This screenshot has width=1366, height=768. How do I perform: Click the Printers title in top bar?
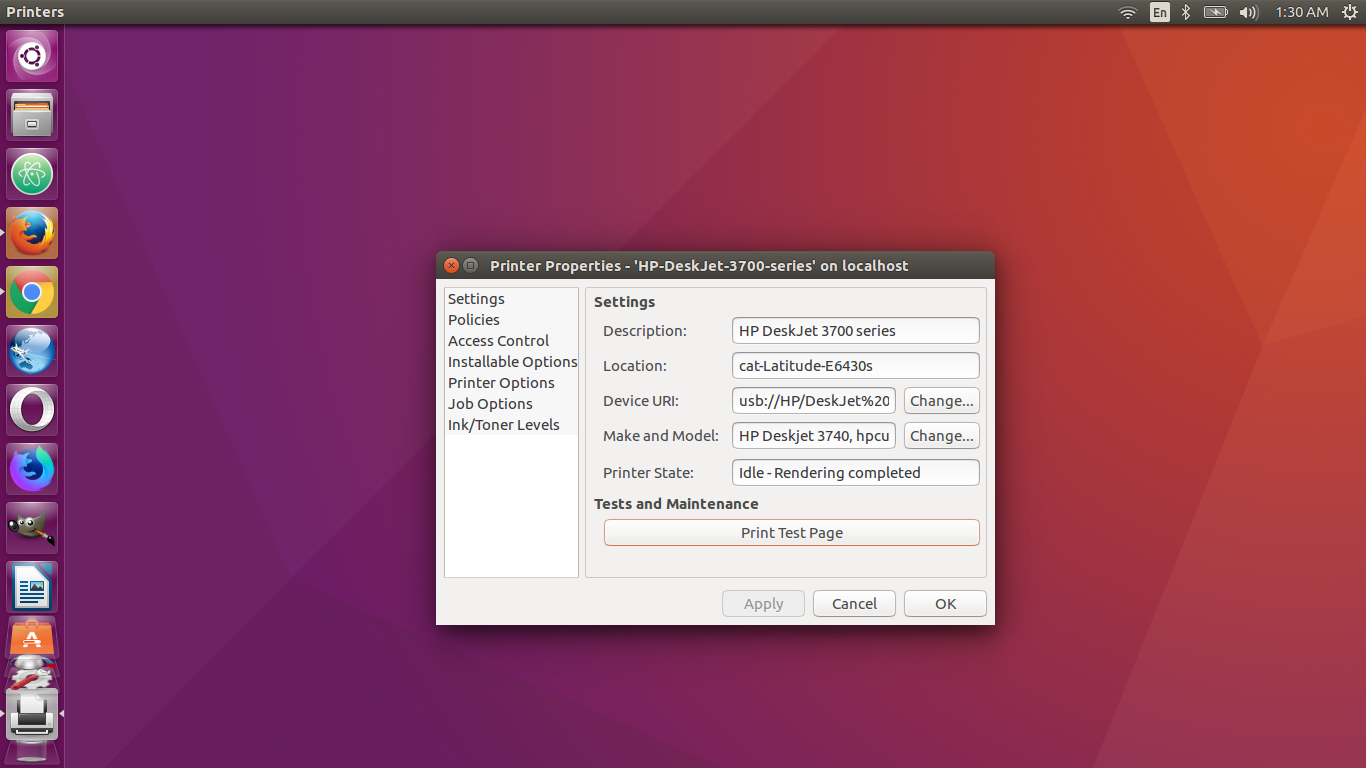35,12
